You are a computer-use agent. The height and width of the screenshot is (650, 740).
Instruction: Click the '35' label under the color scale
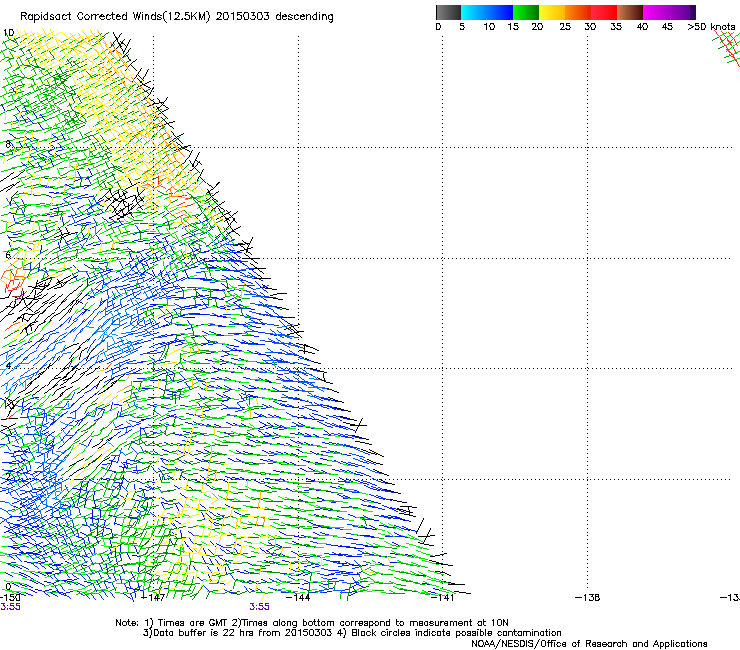click(x=616, y=27)
